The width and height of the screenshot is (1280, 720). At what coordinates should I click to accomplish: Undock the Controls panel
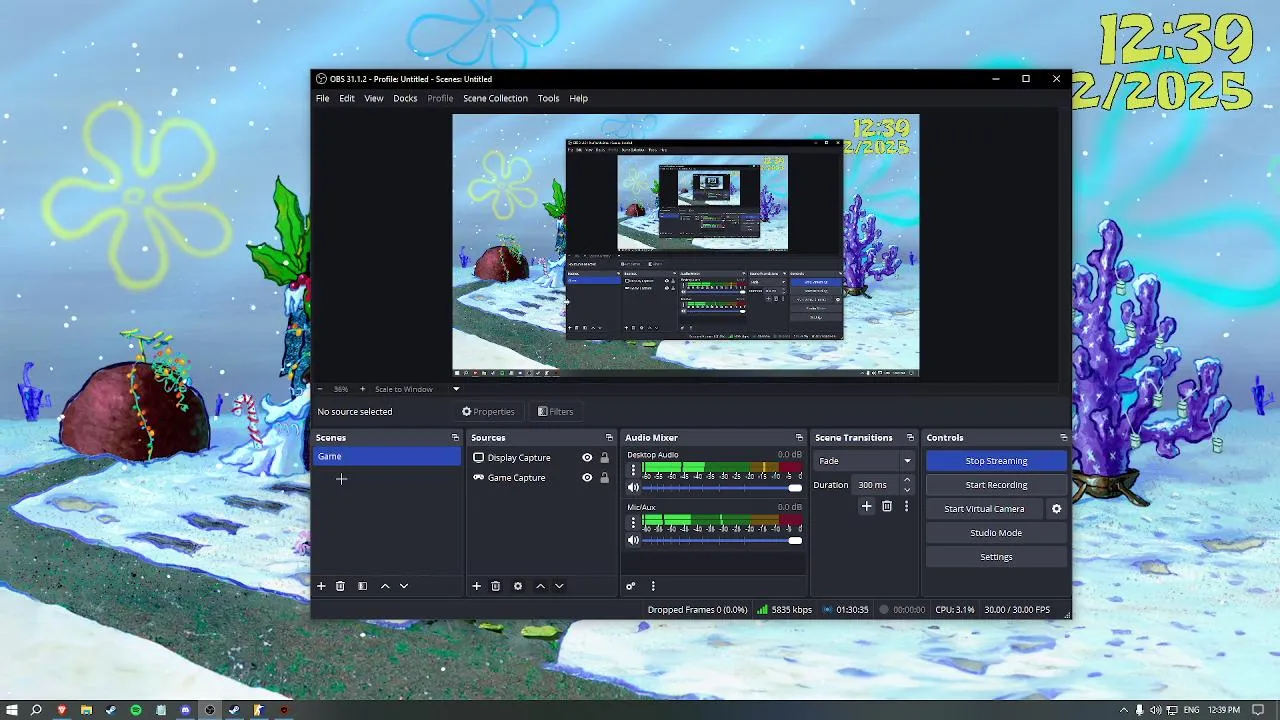click(x=1063, y=438)
